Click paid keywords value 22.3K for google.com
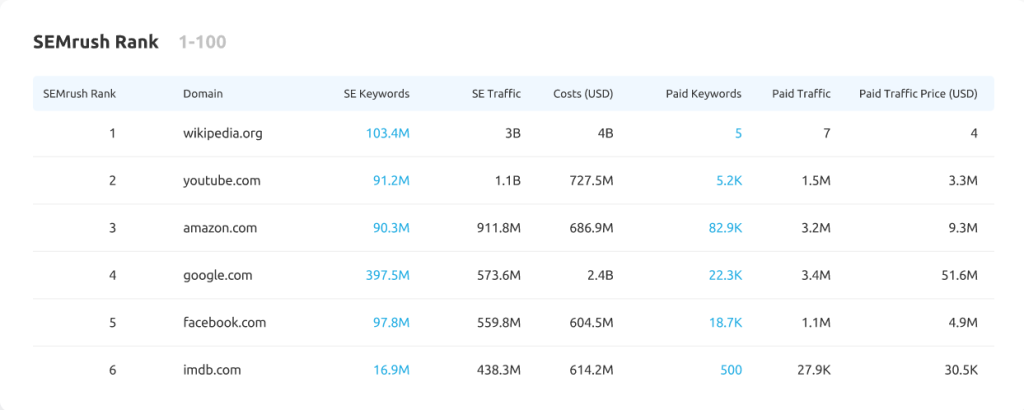Screen dimensions: 1024x410 [726, 276]
